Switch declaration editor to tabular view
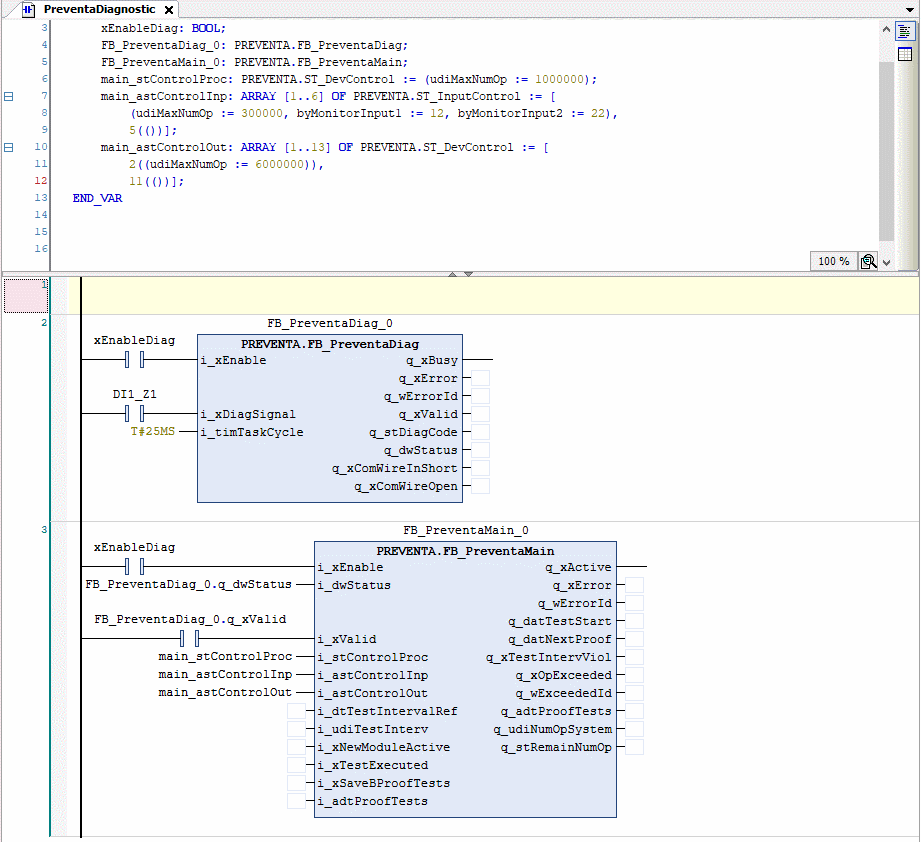Image resolution: width=921 pixels, height=842 pixels. click(904, 54)
